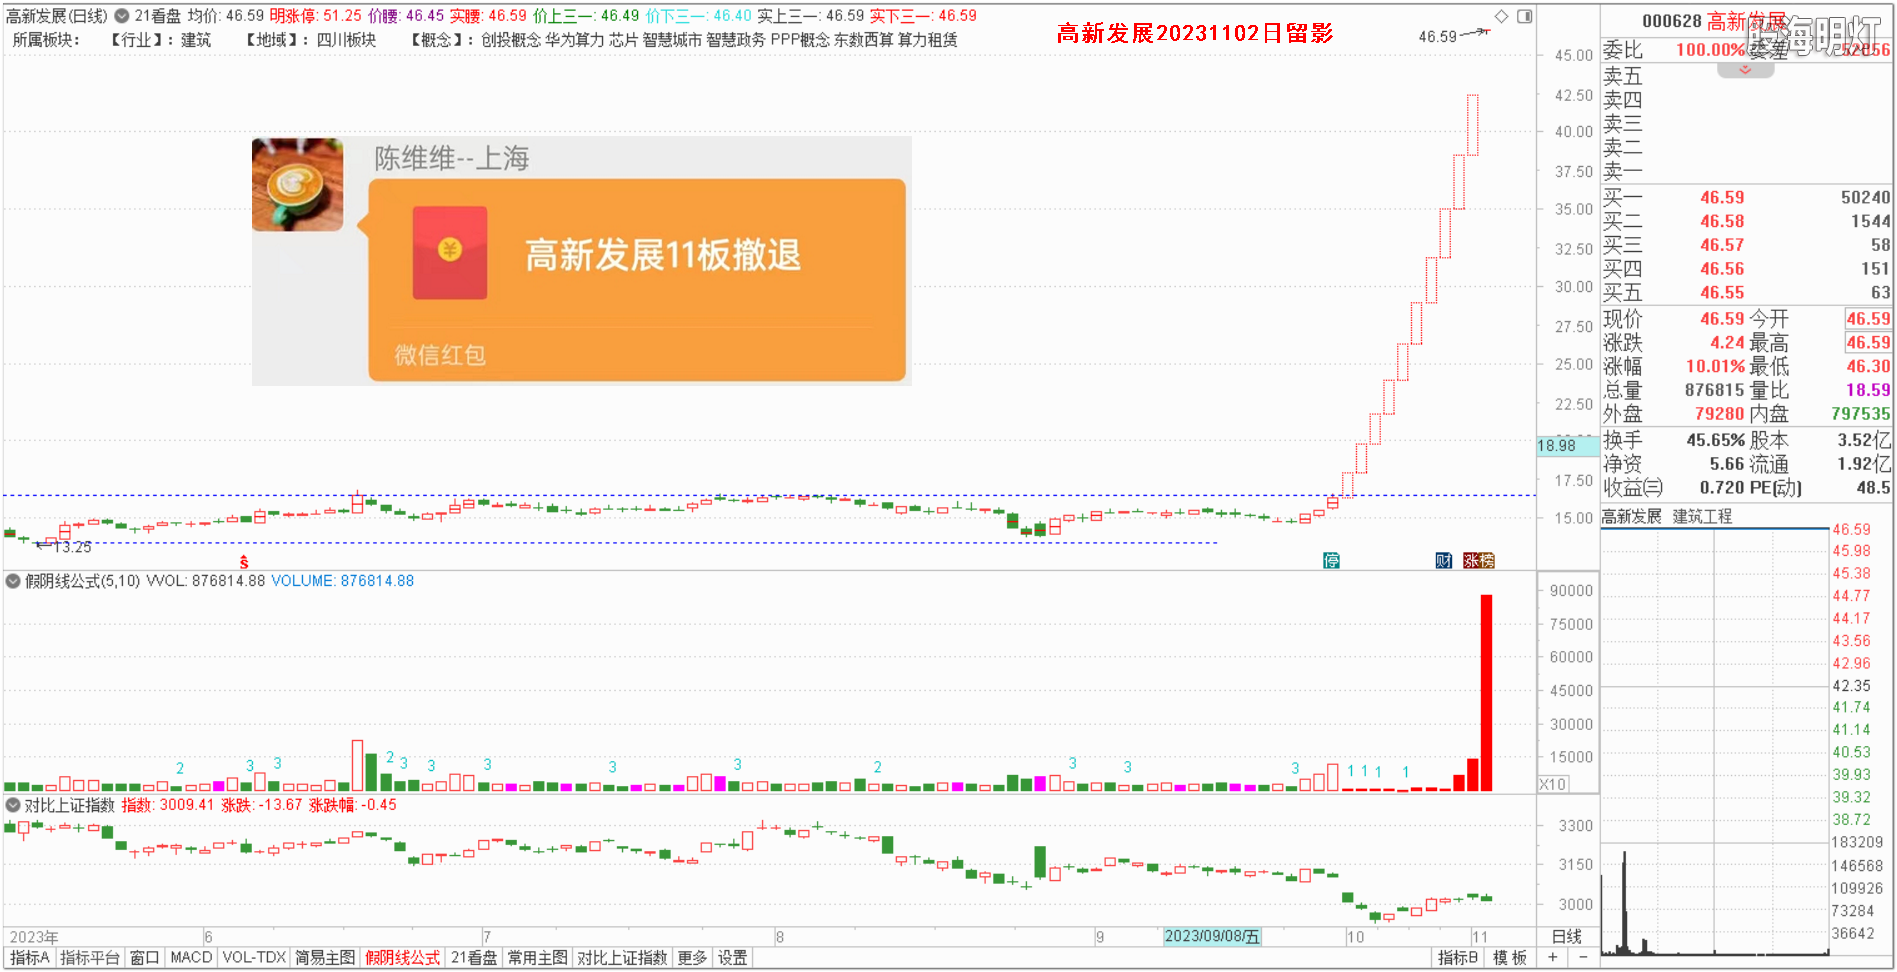Click the plus zoom button at bottom right
This screenshot has height=972, width=1897.
(1553, 958)
